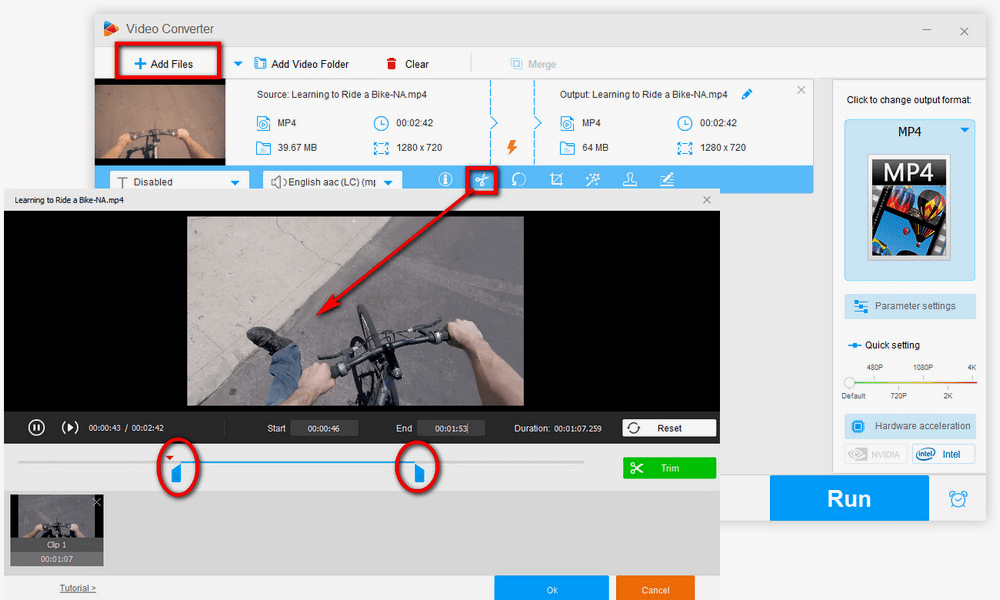Show media info via the info icon

[445, 180]
